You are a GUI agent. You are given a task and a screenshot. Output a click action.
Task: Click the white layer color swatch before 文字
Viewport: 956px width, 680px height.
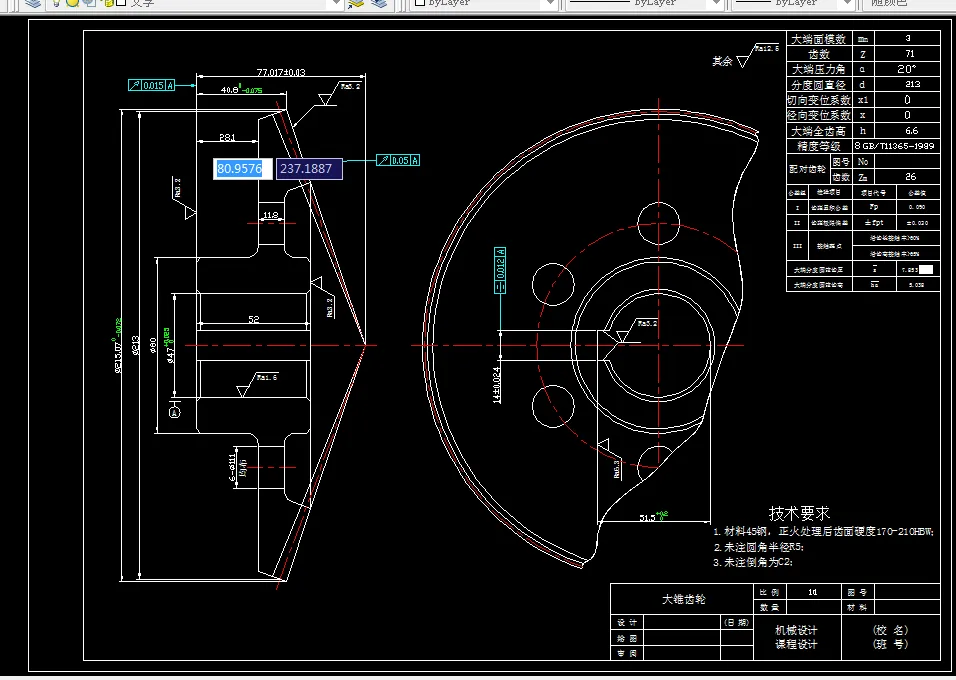point(121,3)
